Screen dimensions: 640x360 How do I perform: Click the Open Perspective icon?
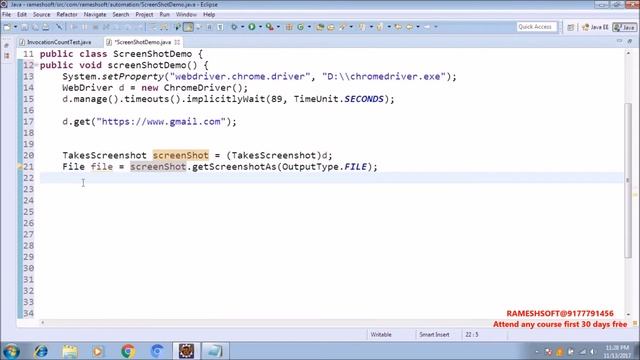pyautogui.click(x=571, y=27)
